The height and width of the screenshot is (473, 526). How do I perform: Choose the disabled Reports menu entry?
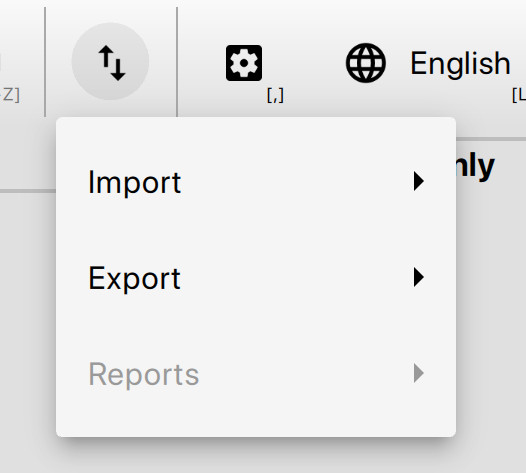coord(256,373)
